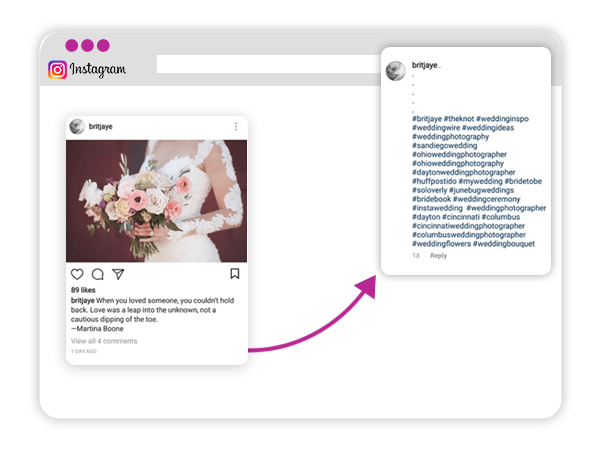Open the #weddingbouquet hashtag
The height and width of the screenshot is (450, 600).
(x=504, y=244)
